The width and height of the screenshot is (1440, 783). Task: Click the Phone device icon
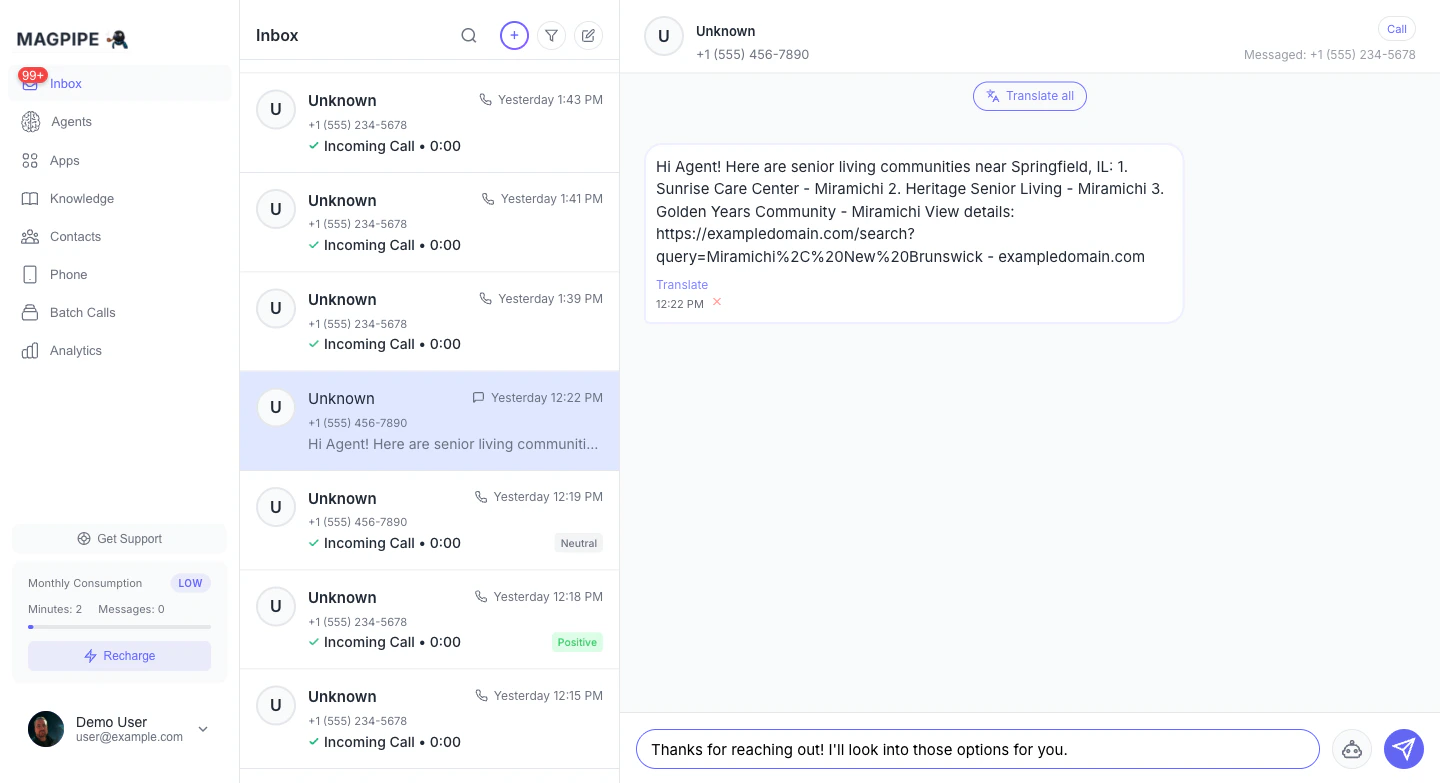(x=30, y=274)
